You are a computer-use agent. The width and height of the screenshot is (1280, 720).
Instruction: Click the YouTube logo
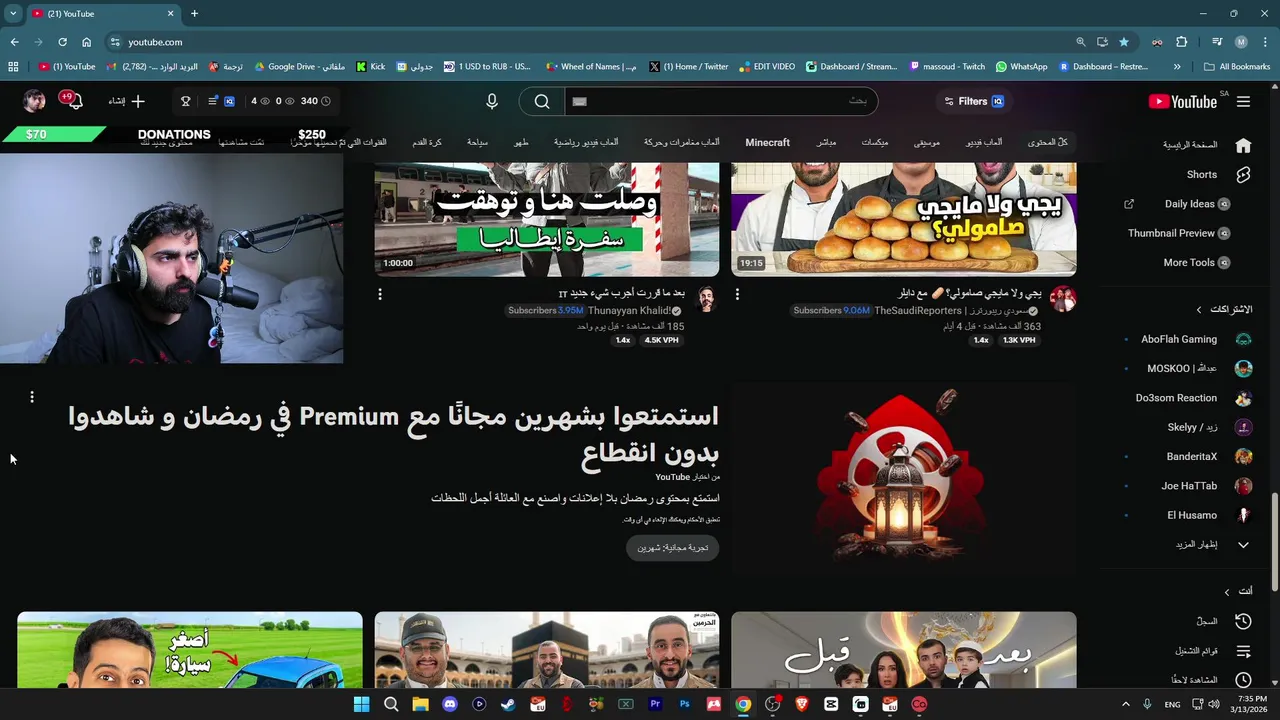coord(1182,101)
